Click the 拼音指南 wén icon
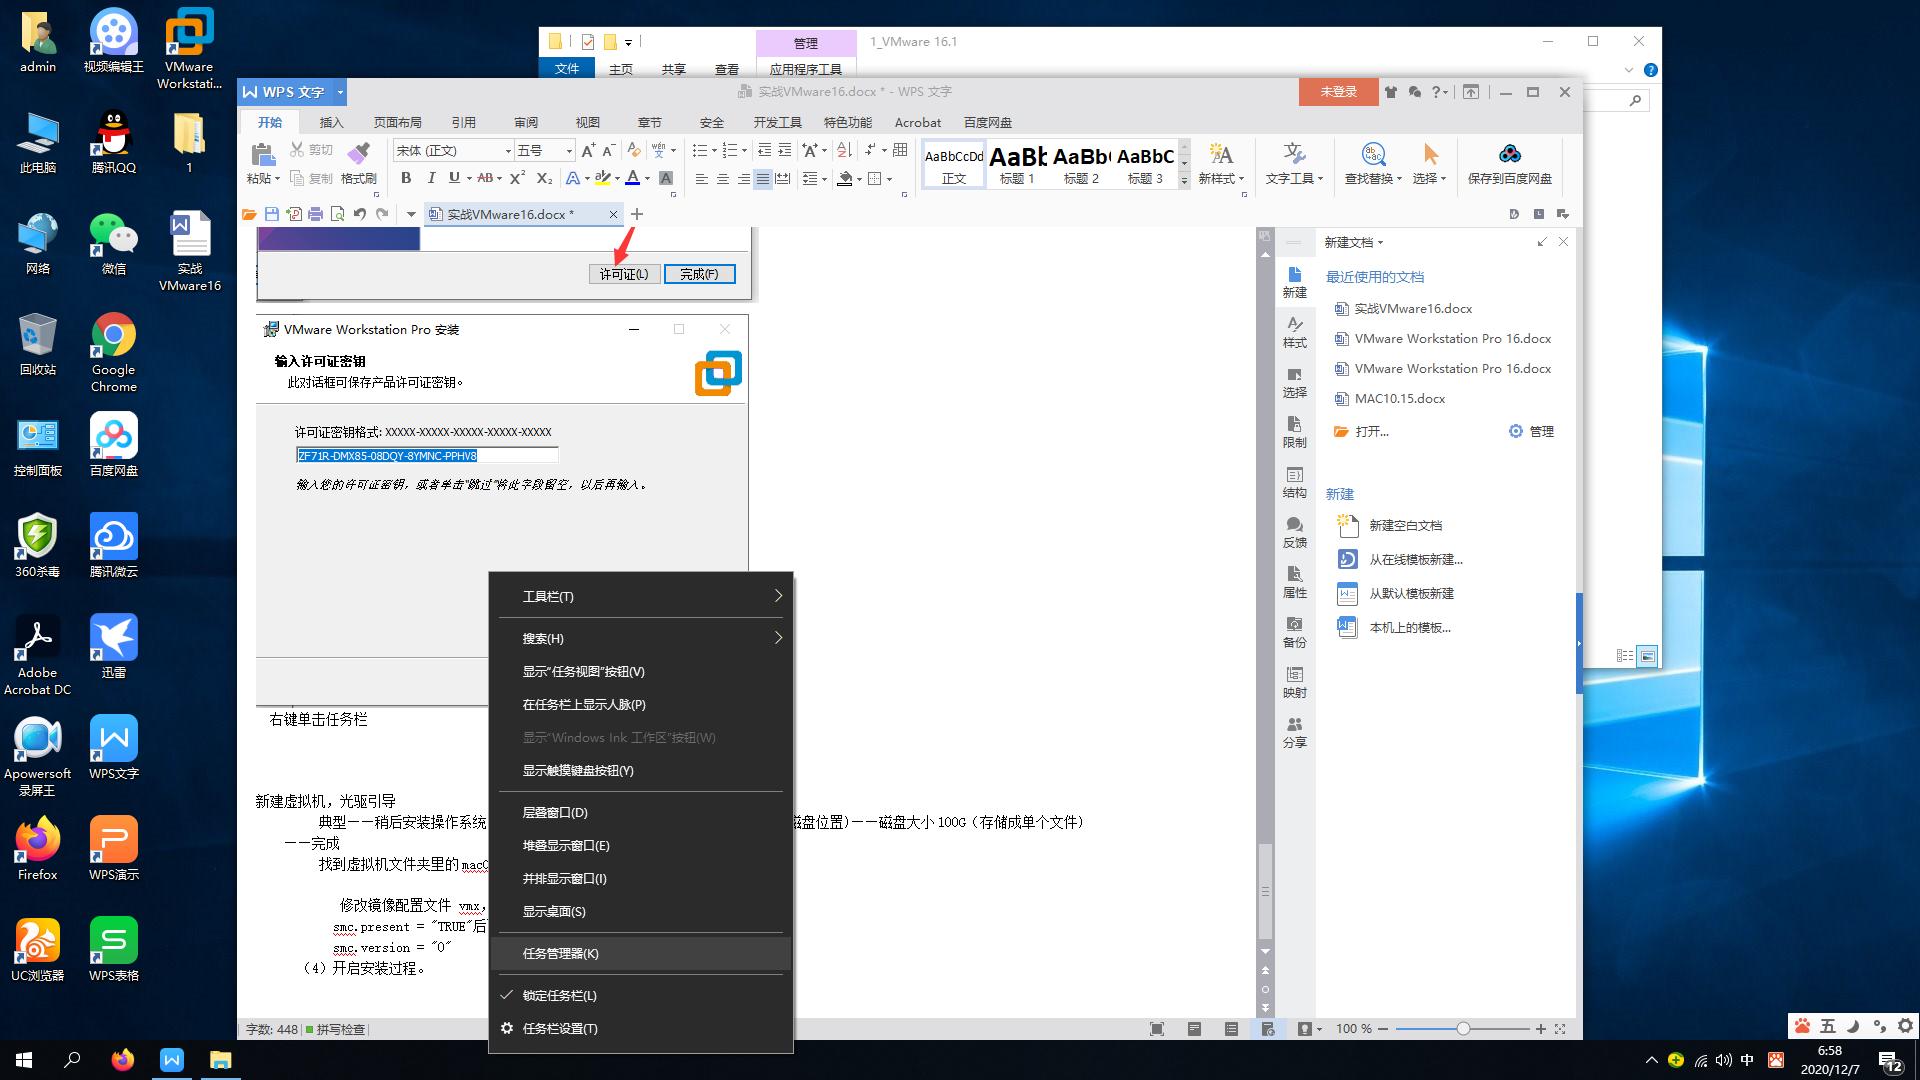Image resolution: width=1920 pixels, height=1080 pixels. 659,152
